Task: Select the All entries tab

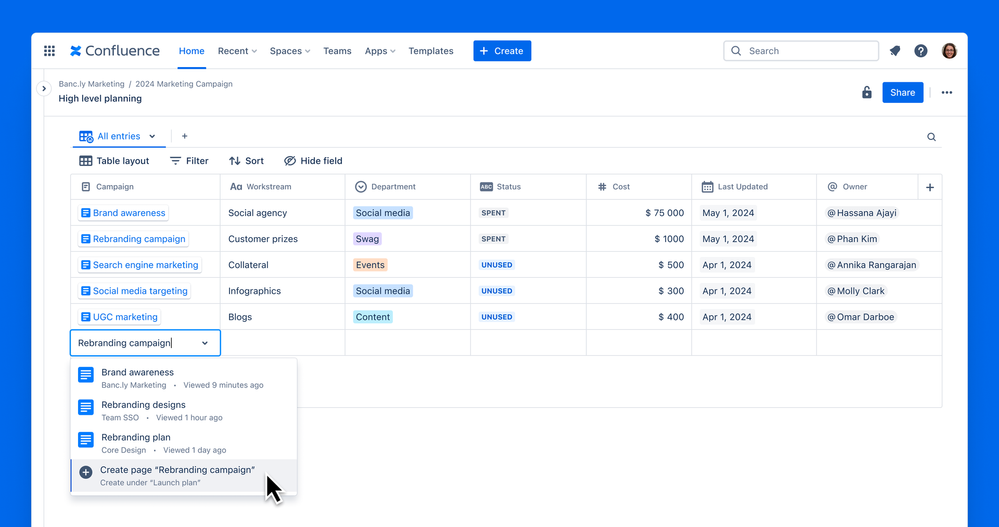Action: 119,136
